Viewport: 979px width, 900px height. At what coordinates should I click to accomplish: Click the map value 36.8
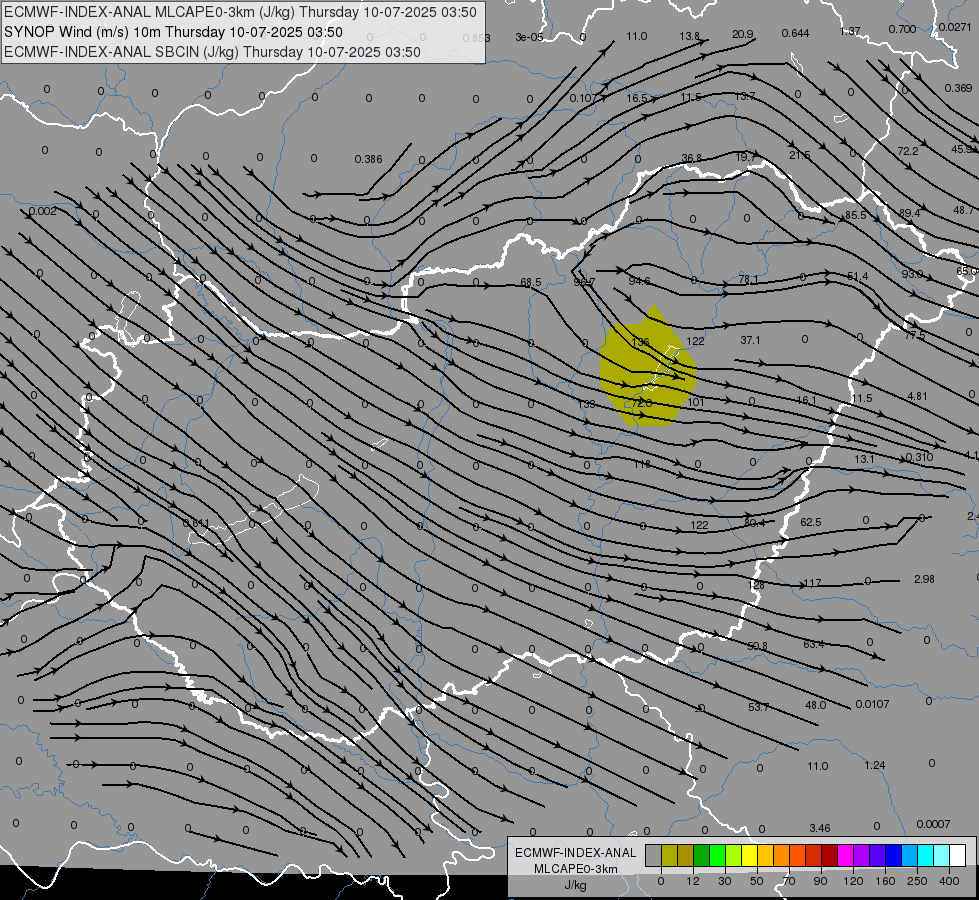coord(691,159)
